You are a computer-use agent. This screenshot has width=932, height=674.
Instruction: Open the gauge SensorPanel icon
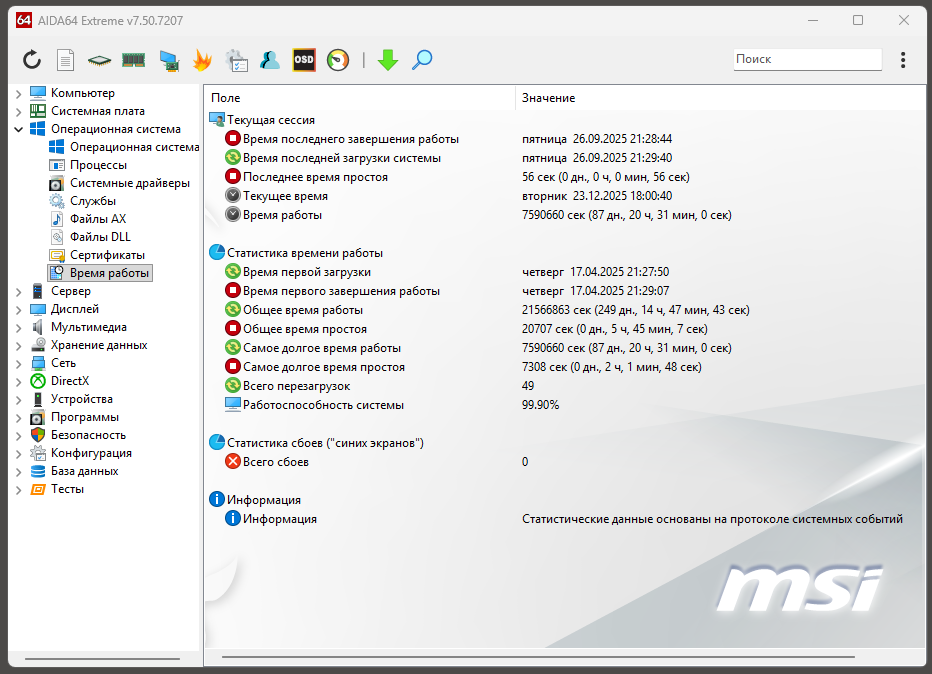tap(338, 60)
